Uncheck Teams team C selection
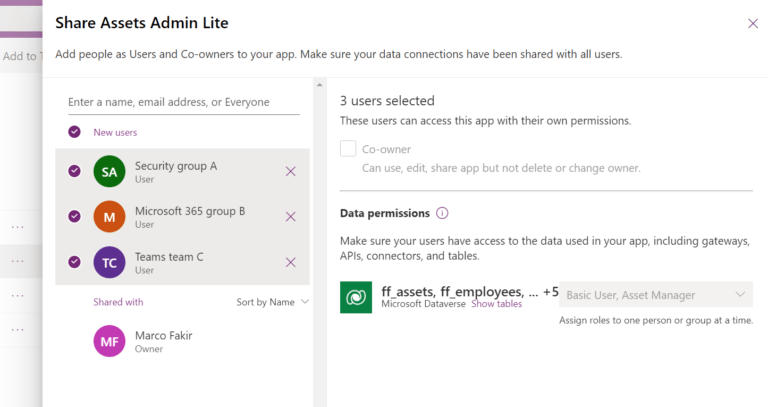Screen dimensions: 768x407 [74, 262]
